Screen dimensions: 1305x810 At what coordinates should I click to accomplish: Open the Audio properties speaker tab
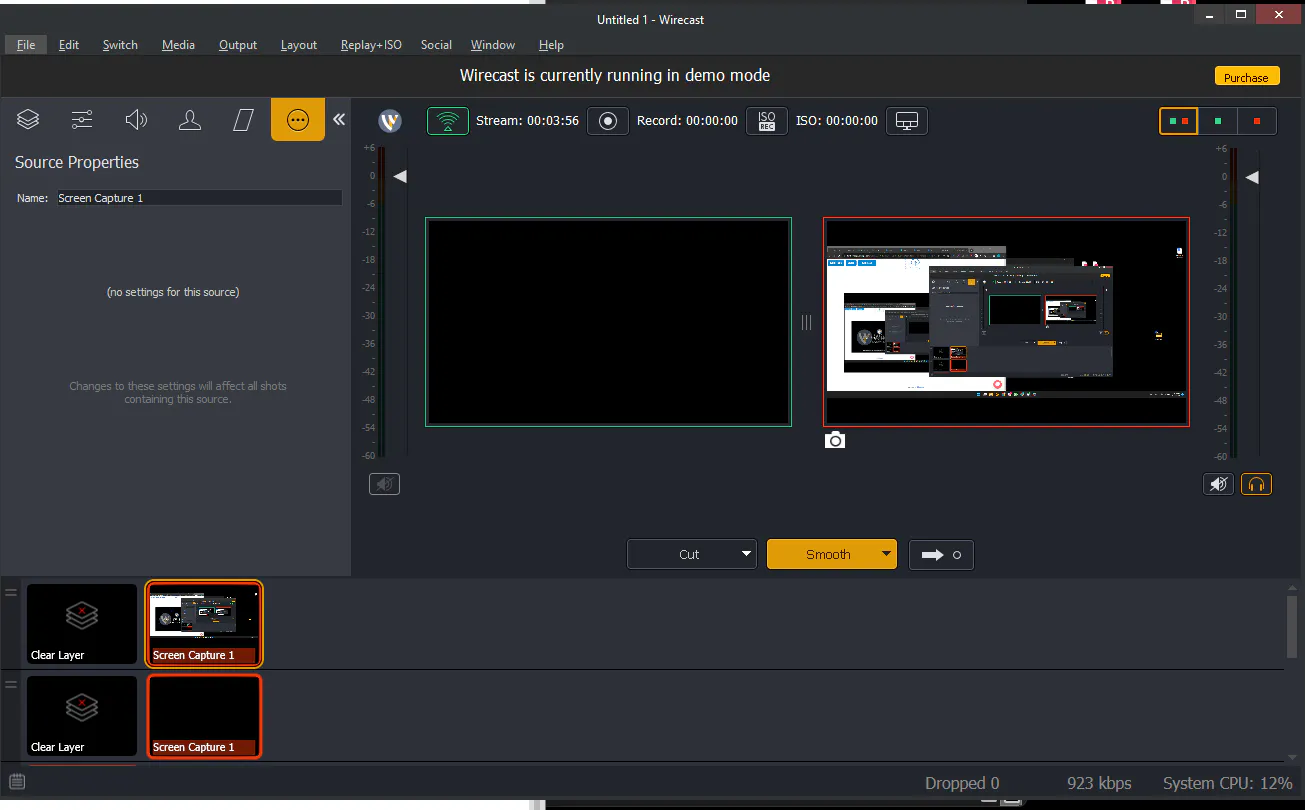tap(136, 120)
